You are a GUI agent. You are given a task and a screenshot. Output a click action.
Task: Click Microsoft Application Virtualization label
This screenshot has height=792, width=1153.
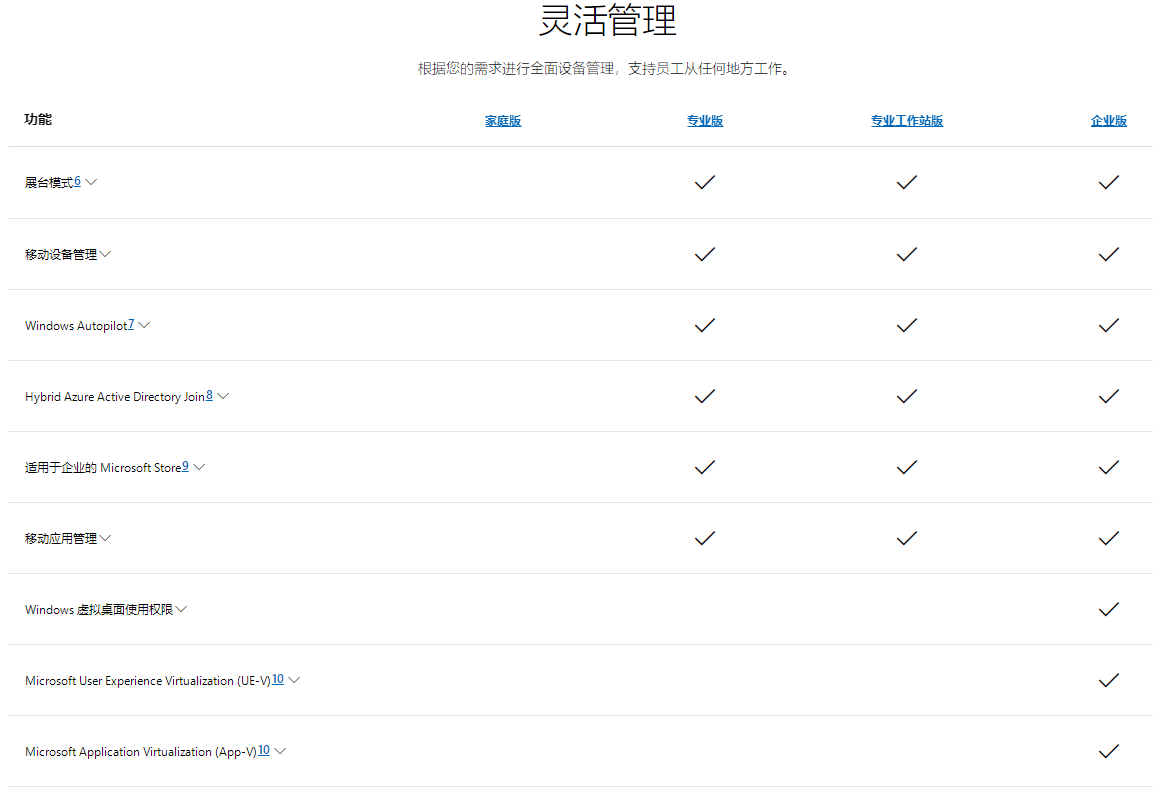pyautogui.click(x=140, y=752)
